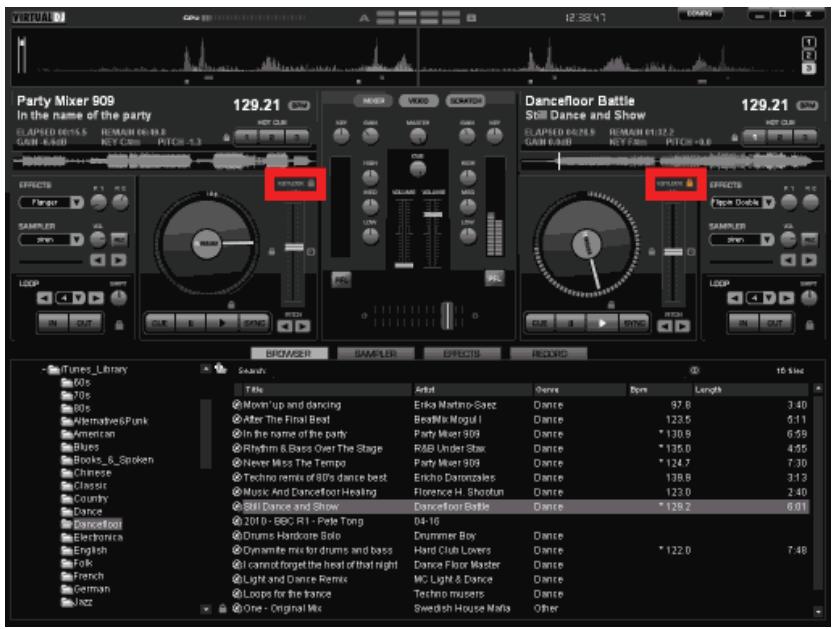832x629 pixels.
Task: Sync the right deck tempo
Action: pyautogui.click(x=634, y=323)
